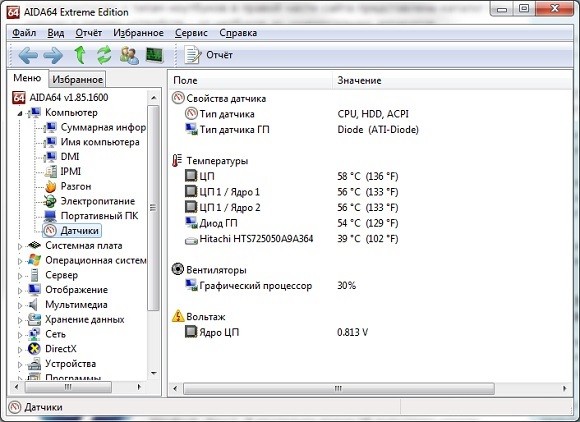Expand the Операционная система node

click(20, 261)
